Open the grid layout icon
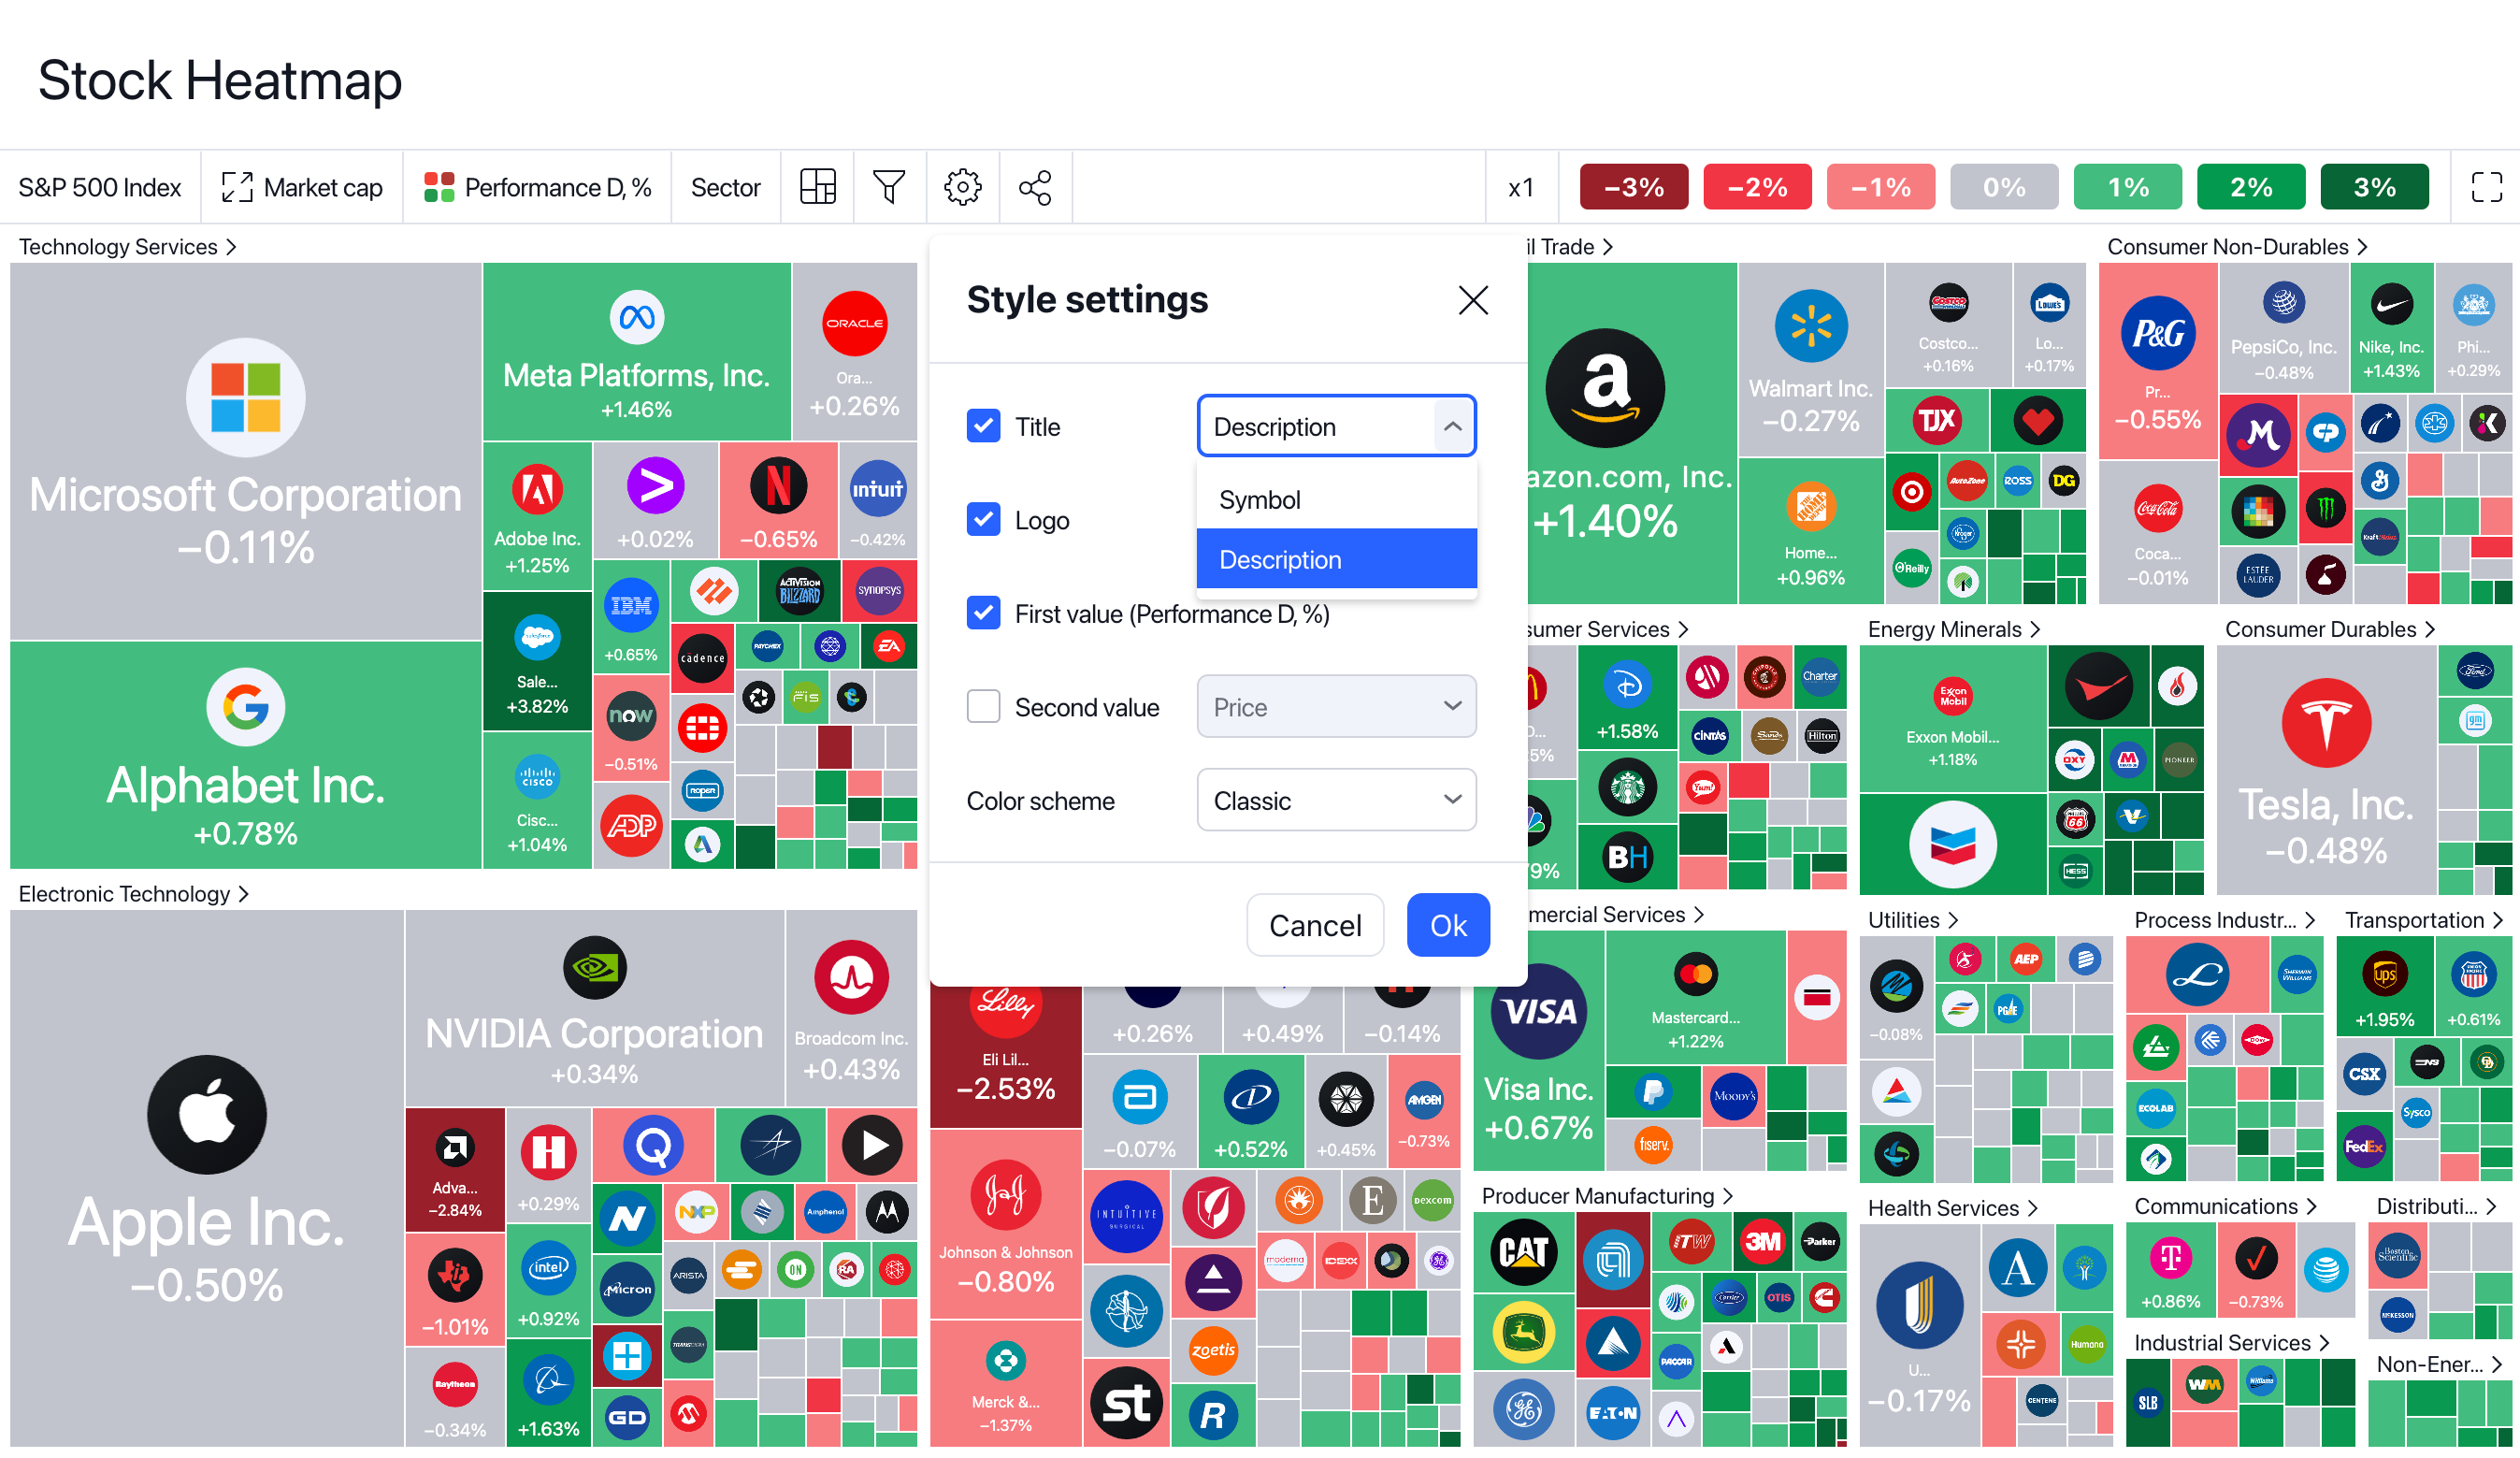This screenshot has height=1458, width=2520. pos(817,187)
